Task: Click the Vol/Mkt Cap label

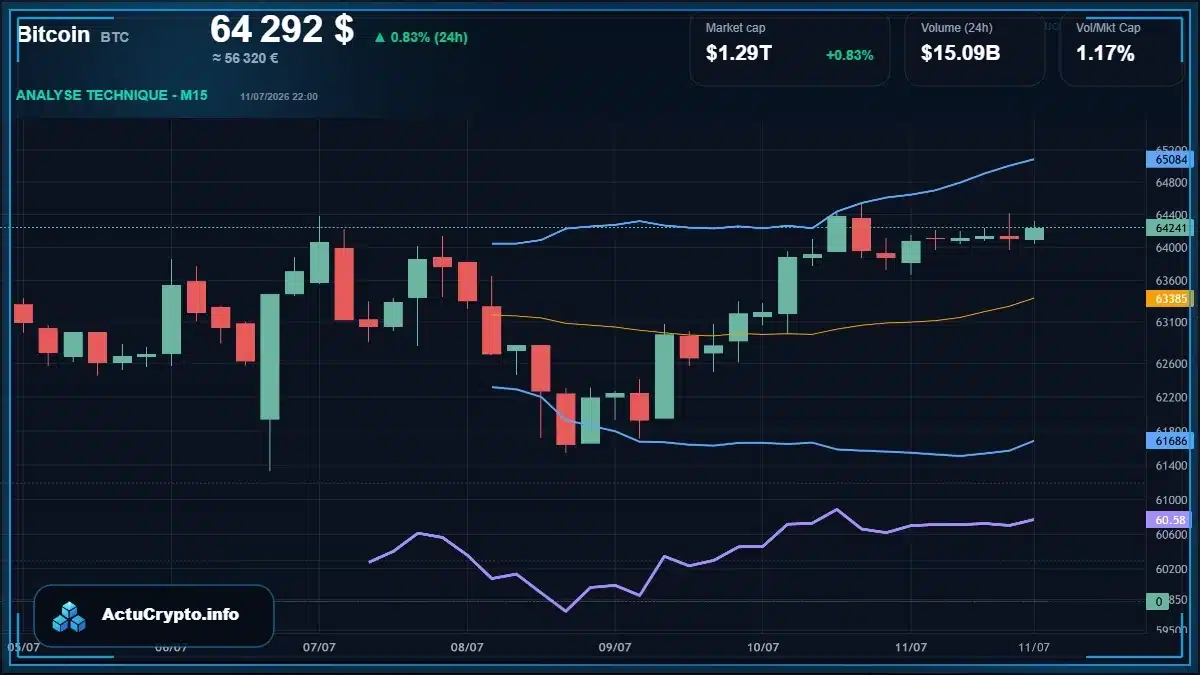Action: (1109, 28)
